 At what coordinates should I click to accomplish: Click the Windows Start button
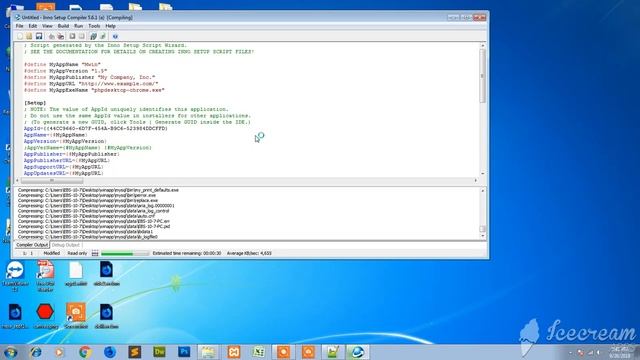tap(10, 352)
